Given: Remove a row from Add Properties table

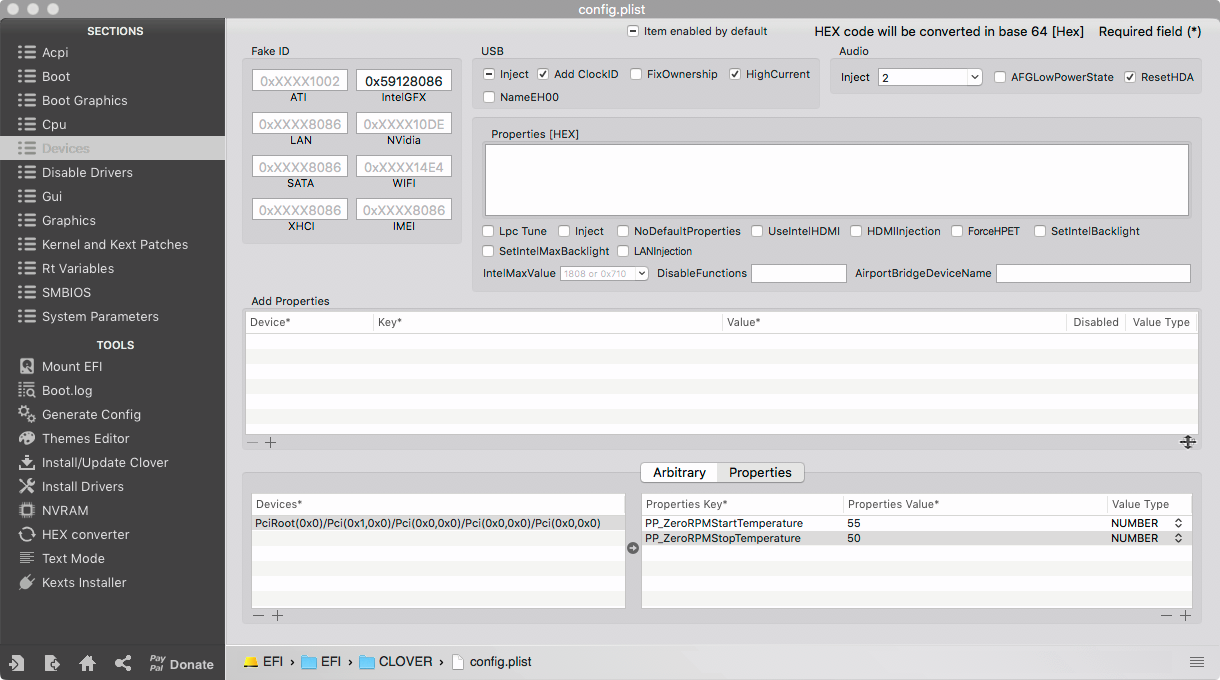Looking at the screenshot, I should pos(252,442).
